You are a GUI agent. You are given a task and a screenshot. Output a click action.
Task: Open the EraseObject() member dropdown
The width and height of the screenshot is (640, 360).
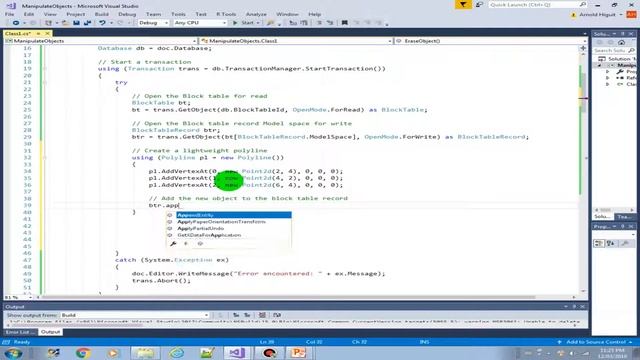pyautogui.click(x=491, y=41)
